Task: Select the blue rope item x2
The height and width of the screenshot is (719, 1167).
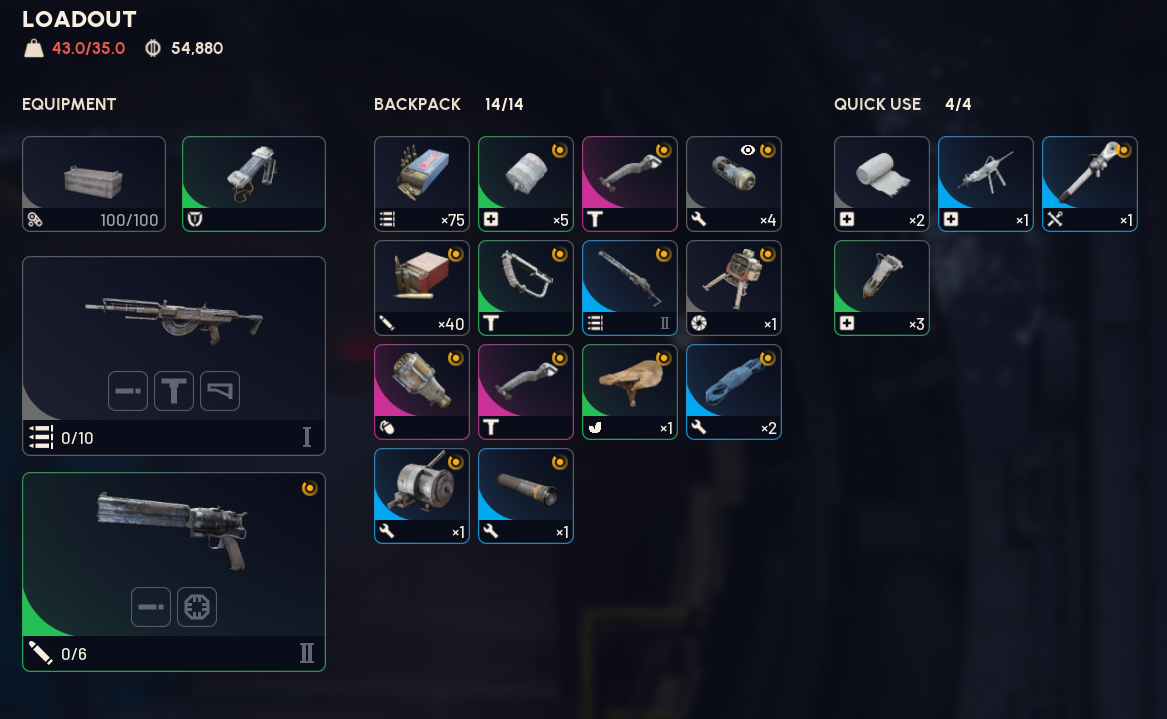Action: tap(733, 392)
